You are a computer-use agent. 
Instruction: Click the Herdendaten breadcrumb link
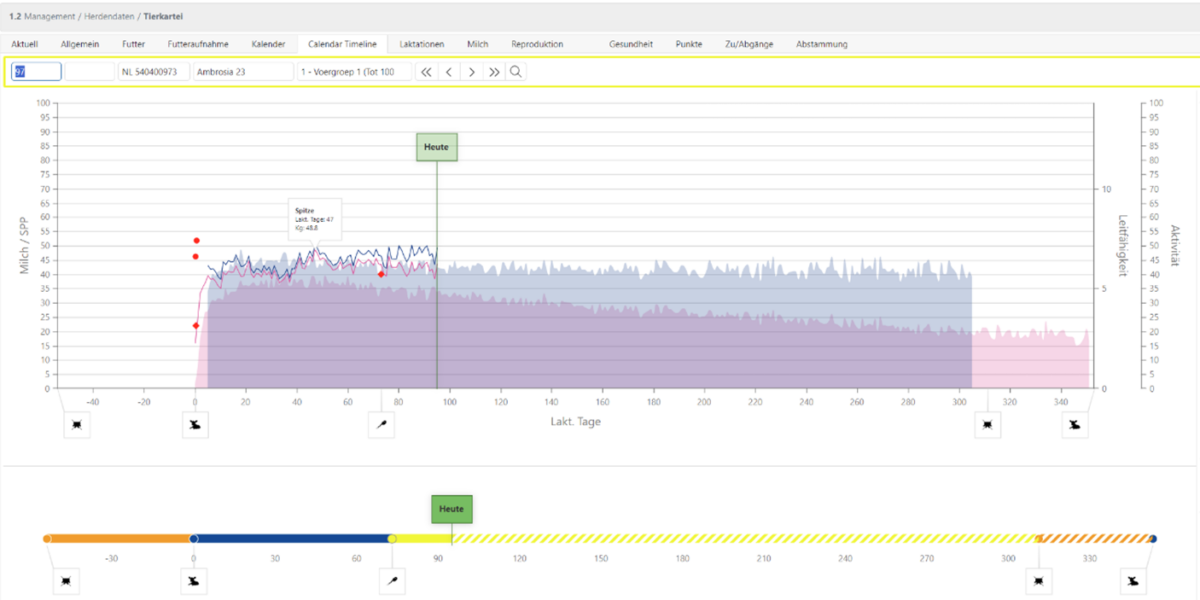[111, 17]
